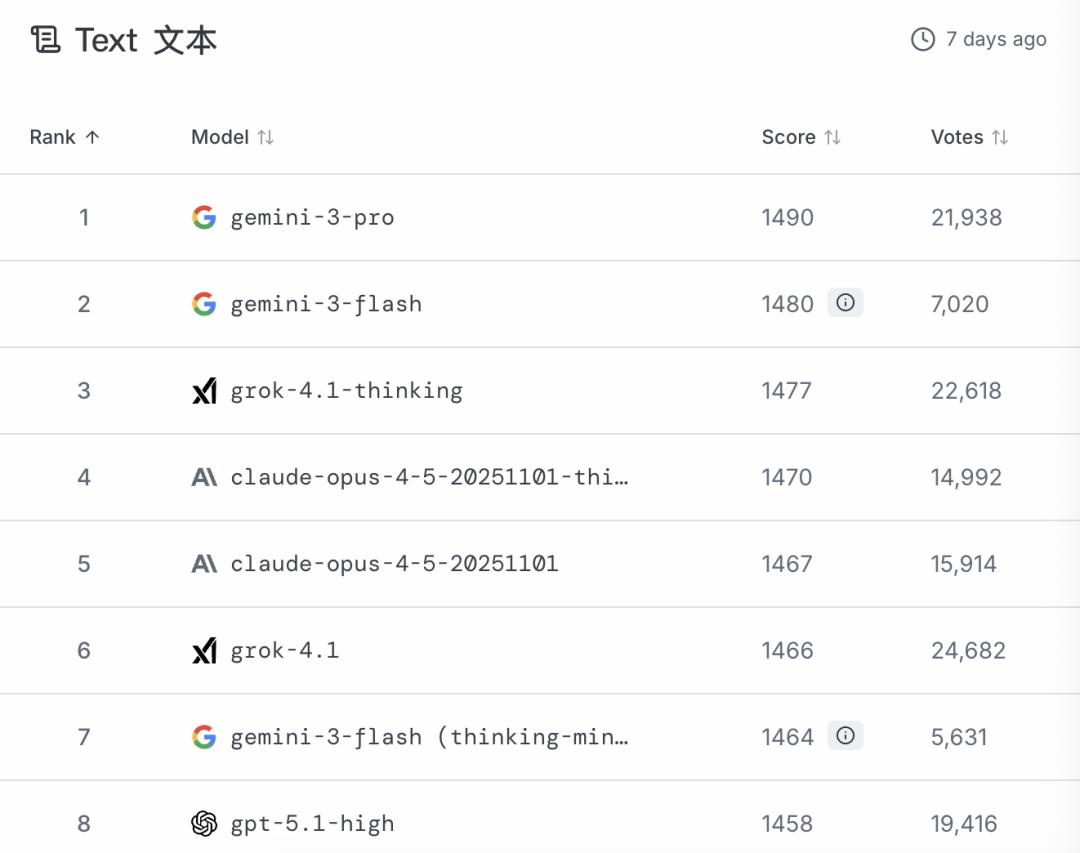Click the Google logo next to gemini-3-pro
Screen dimensions: 1080x853
[204, 217]
